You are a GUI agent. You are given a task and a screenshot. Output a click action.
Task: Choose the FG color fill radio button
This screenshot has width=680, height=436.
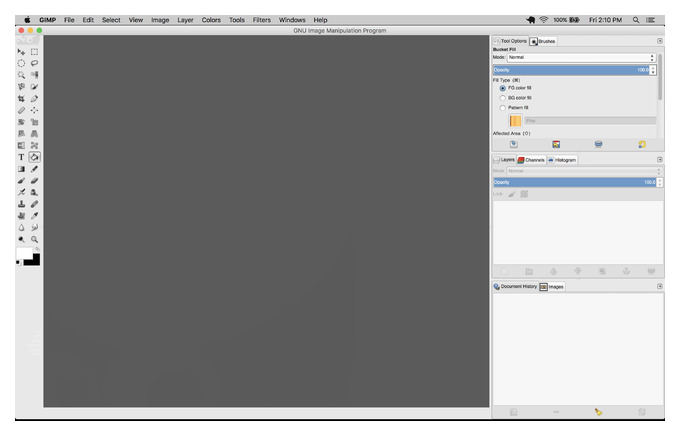[x=503, y=88]
